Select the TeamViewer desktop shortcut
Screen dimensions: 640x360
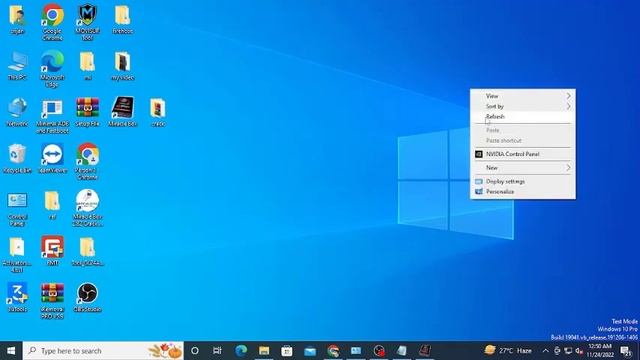tap(52, 158)
